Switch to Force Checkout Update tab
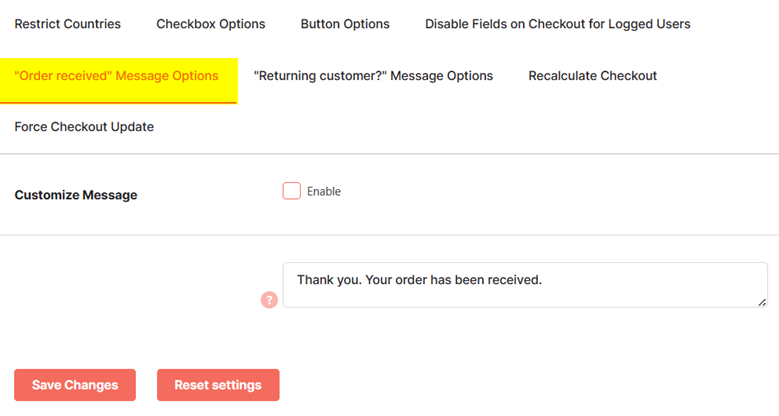The image size is (779, 416). pyautogui.click(x=84, y=127)
